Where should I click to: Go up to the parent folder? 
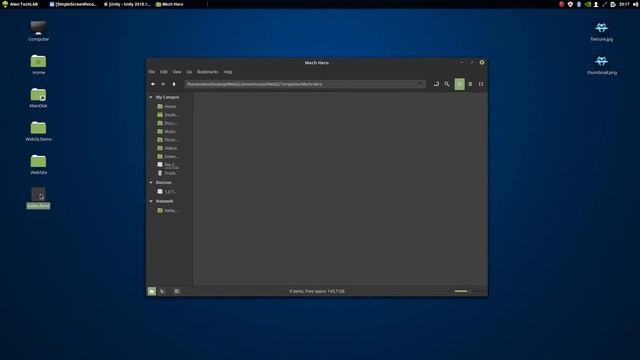pyautogui.click(x=174, y=84)
